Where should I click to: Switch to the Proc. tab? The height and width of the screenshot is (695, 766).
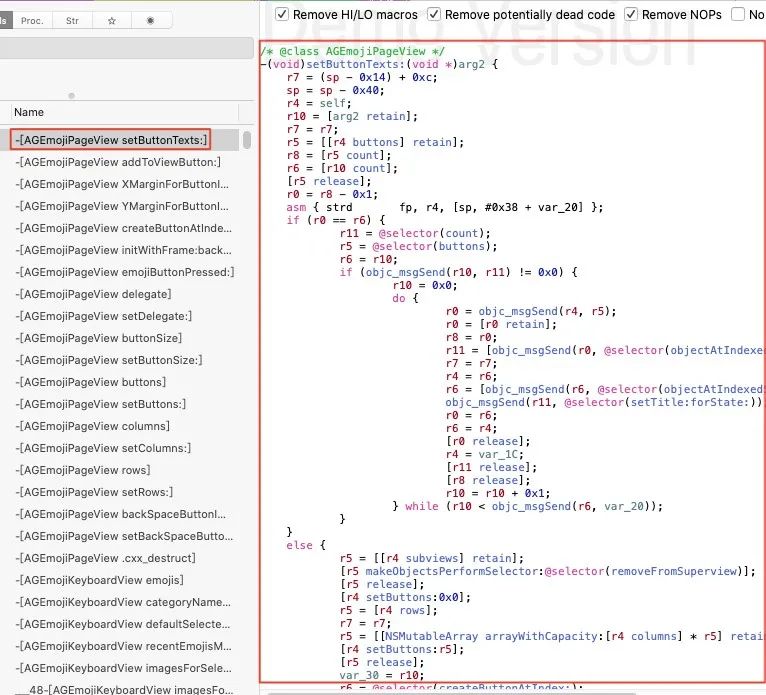pos(32,20)
